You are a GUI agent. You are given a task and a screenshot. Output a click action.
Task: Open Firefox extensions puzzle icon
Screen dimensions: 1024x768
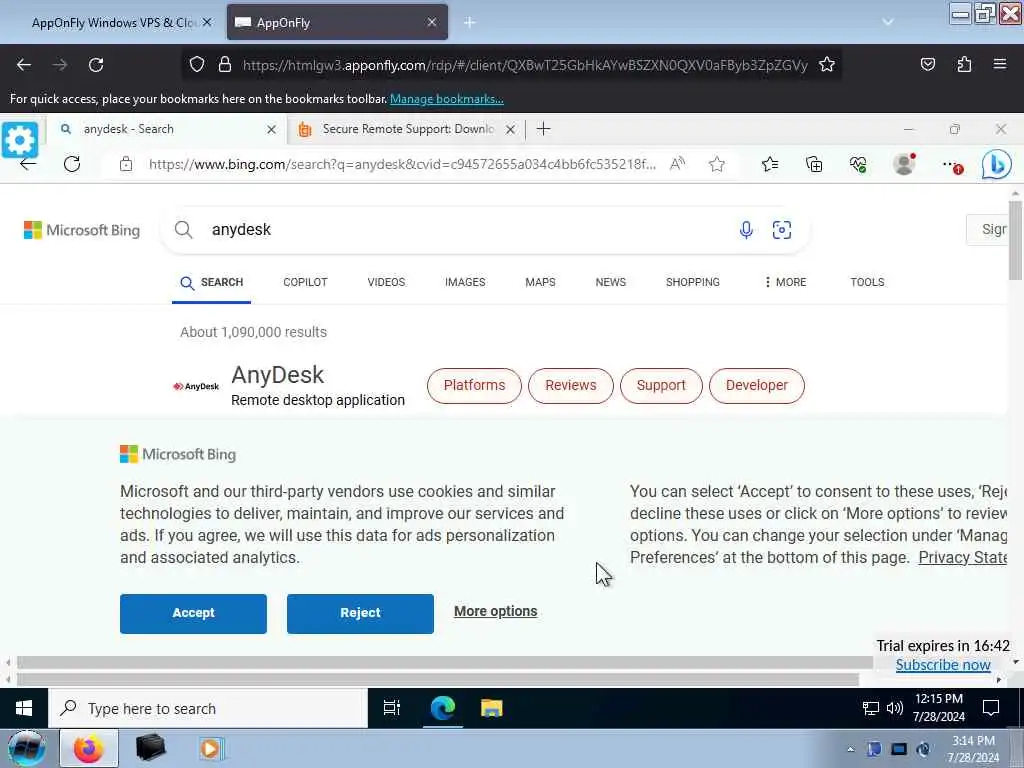pyautogui.click(x=964, y=65)
